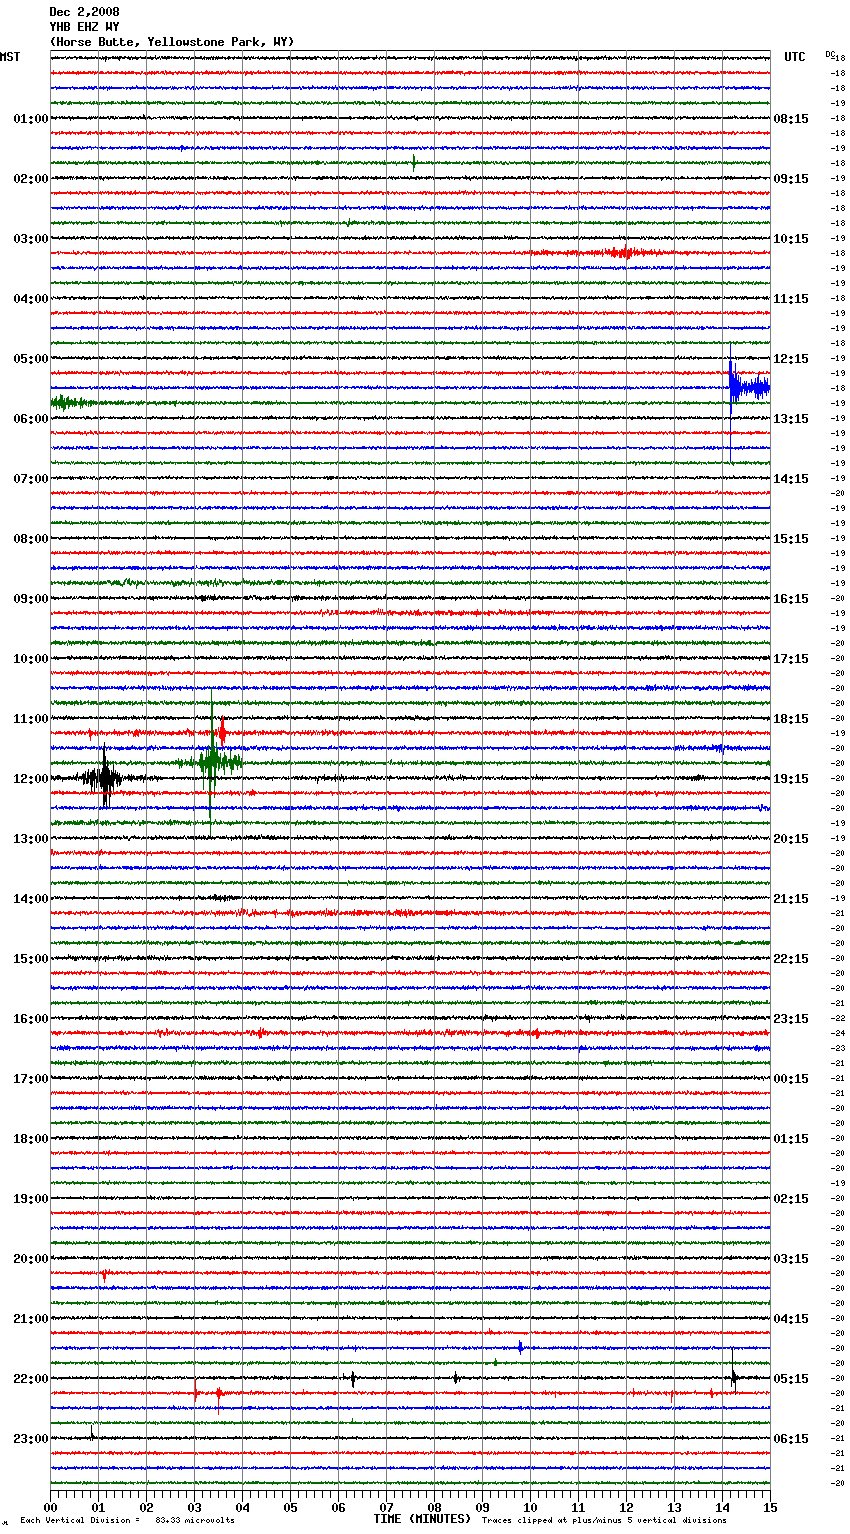Select the "16:00" MST time label
The image size is (850, 1534).
click(30, 1019)
